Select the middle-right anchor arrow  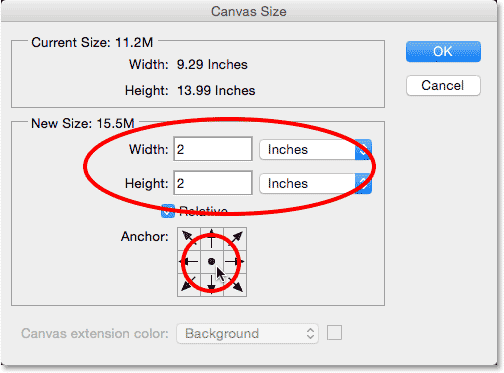pyautogui.click(x=235, y=262)
